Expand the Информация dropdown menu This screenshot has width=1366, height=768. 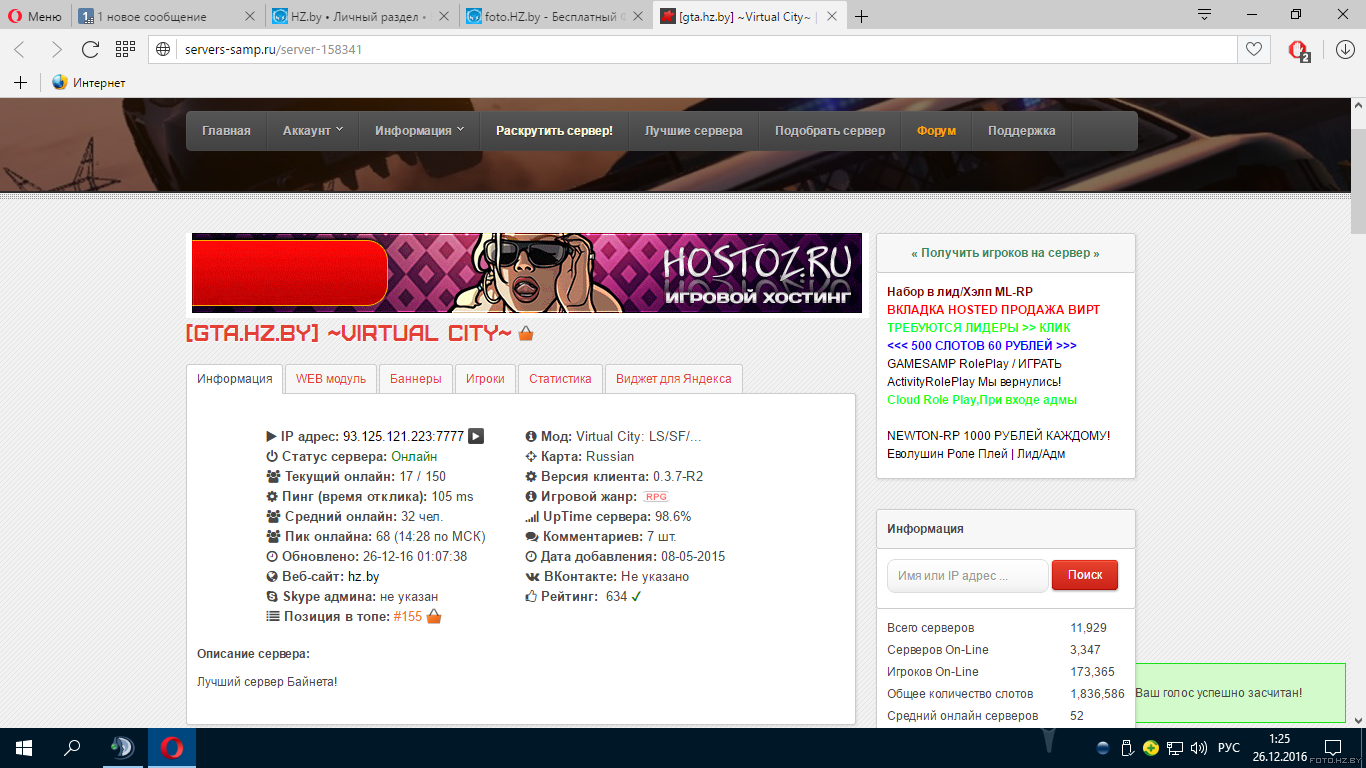point(419,131)
